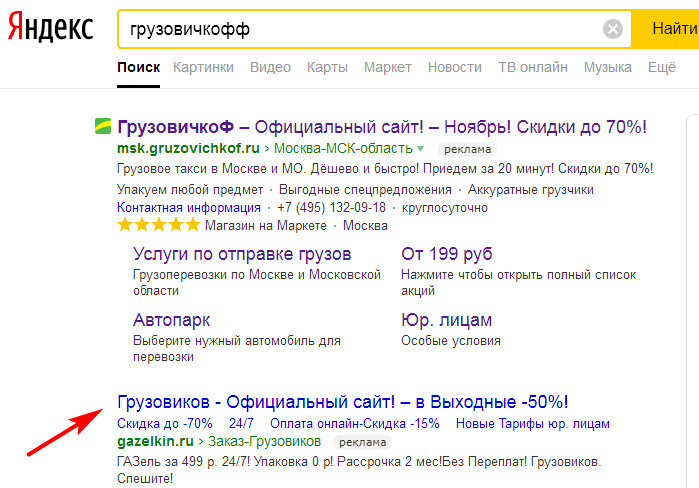Clear the search query with the X icon

613,29
